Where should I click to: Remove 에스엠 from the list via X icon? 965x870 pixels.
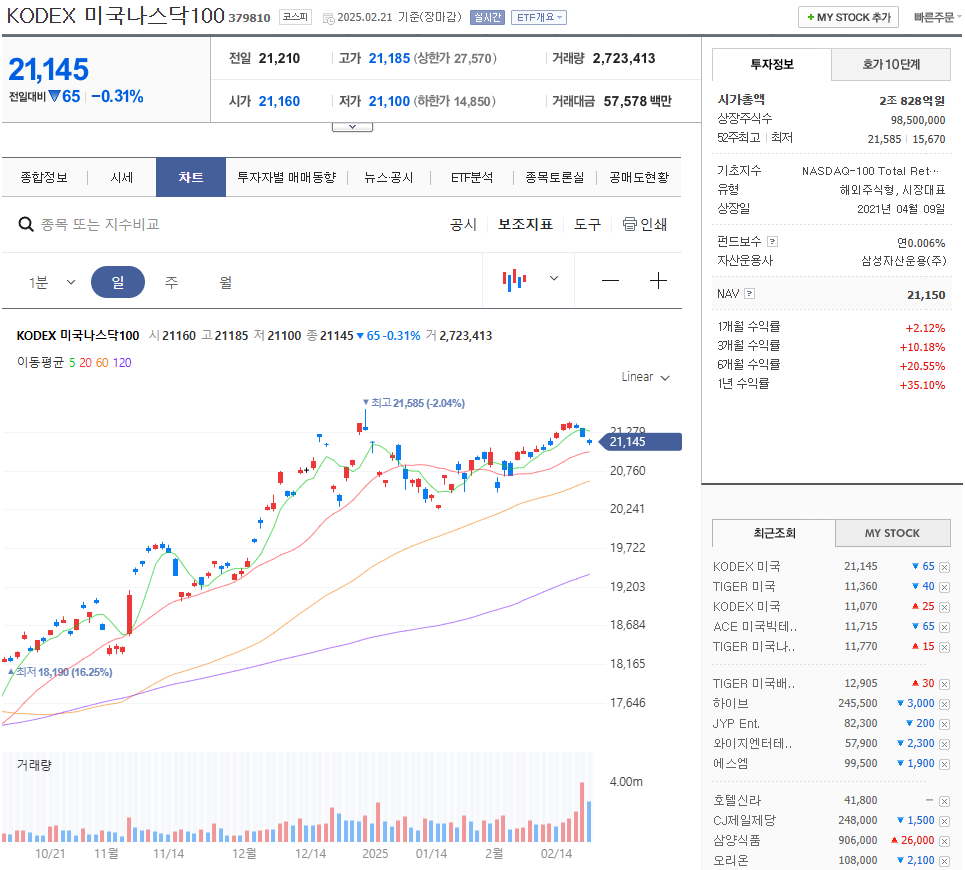coord(943,763)
